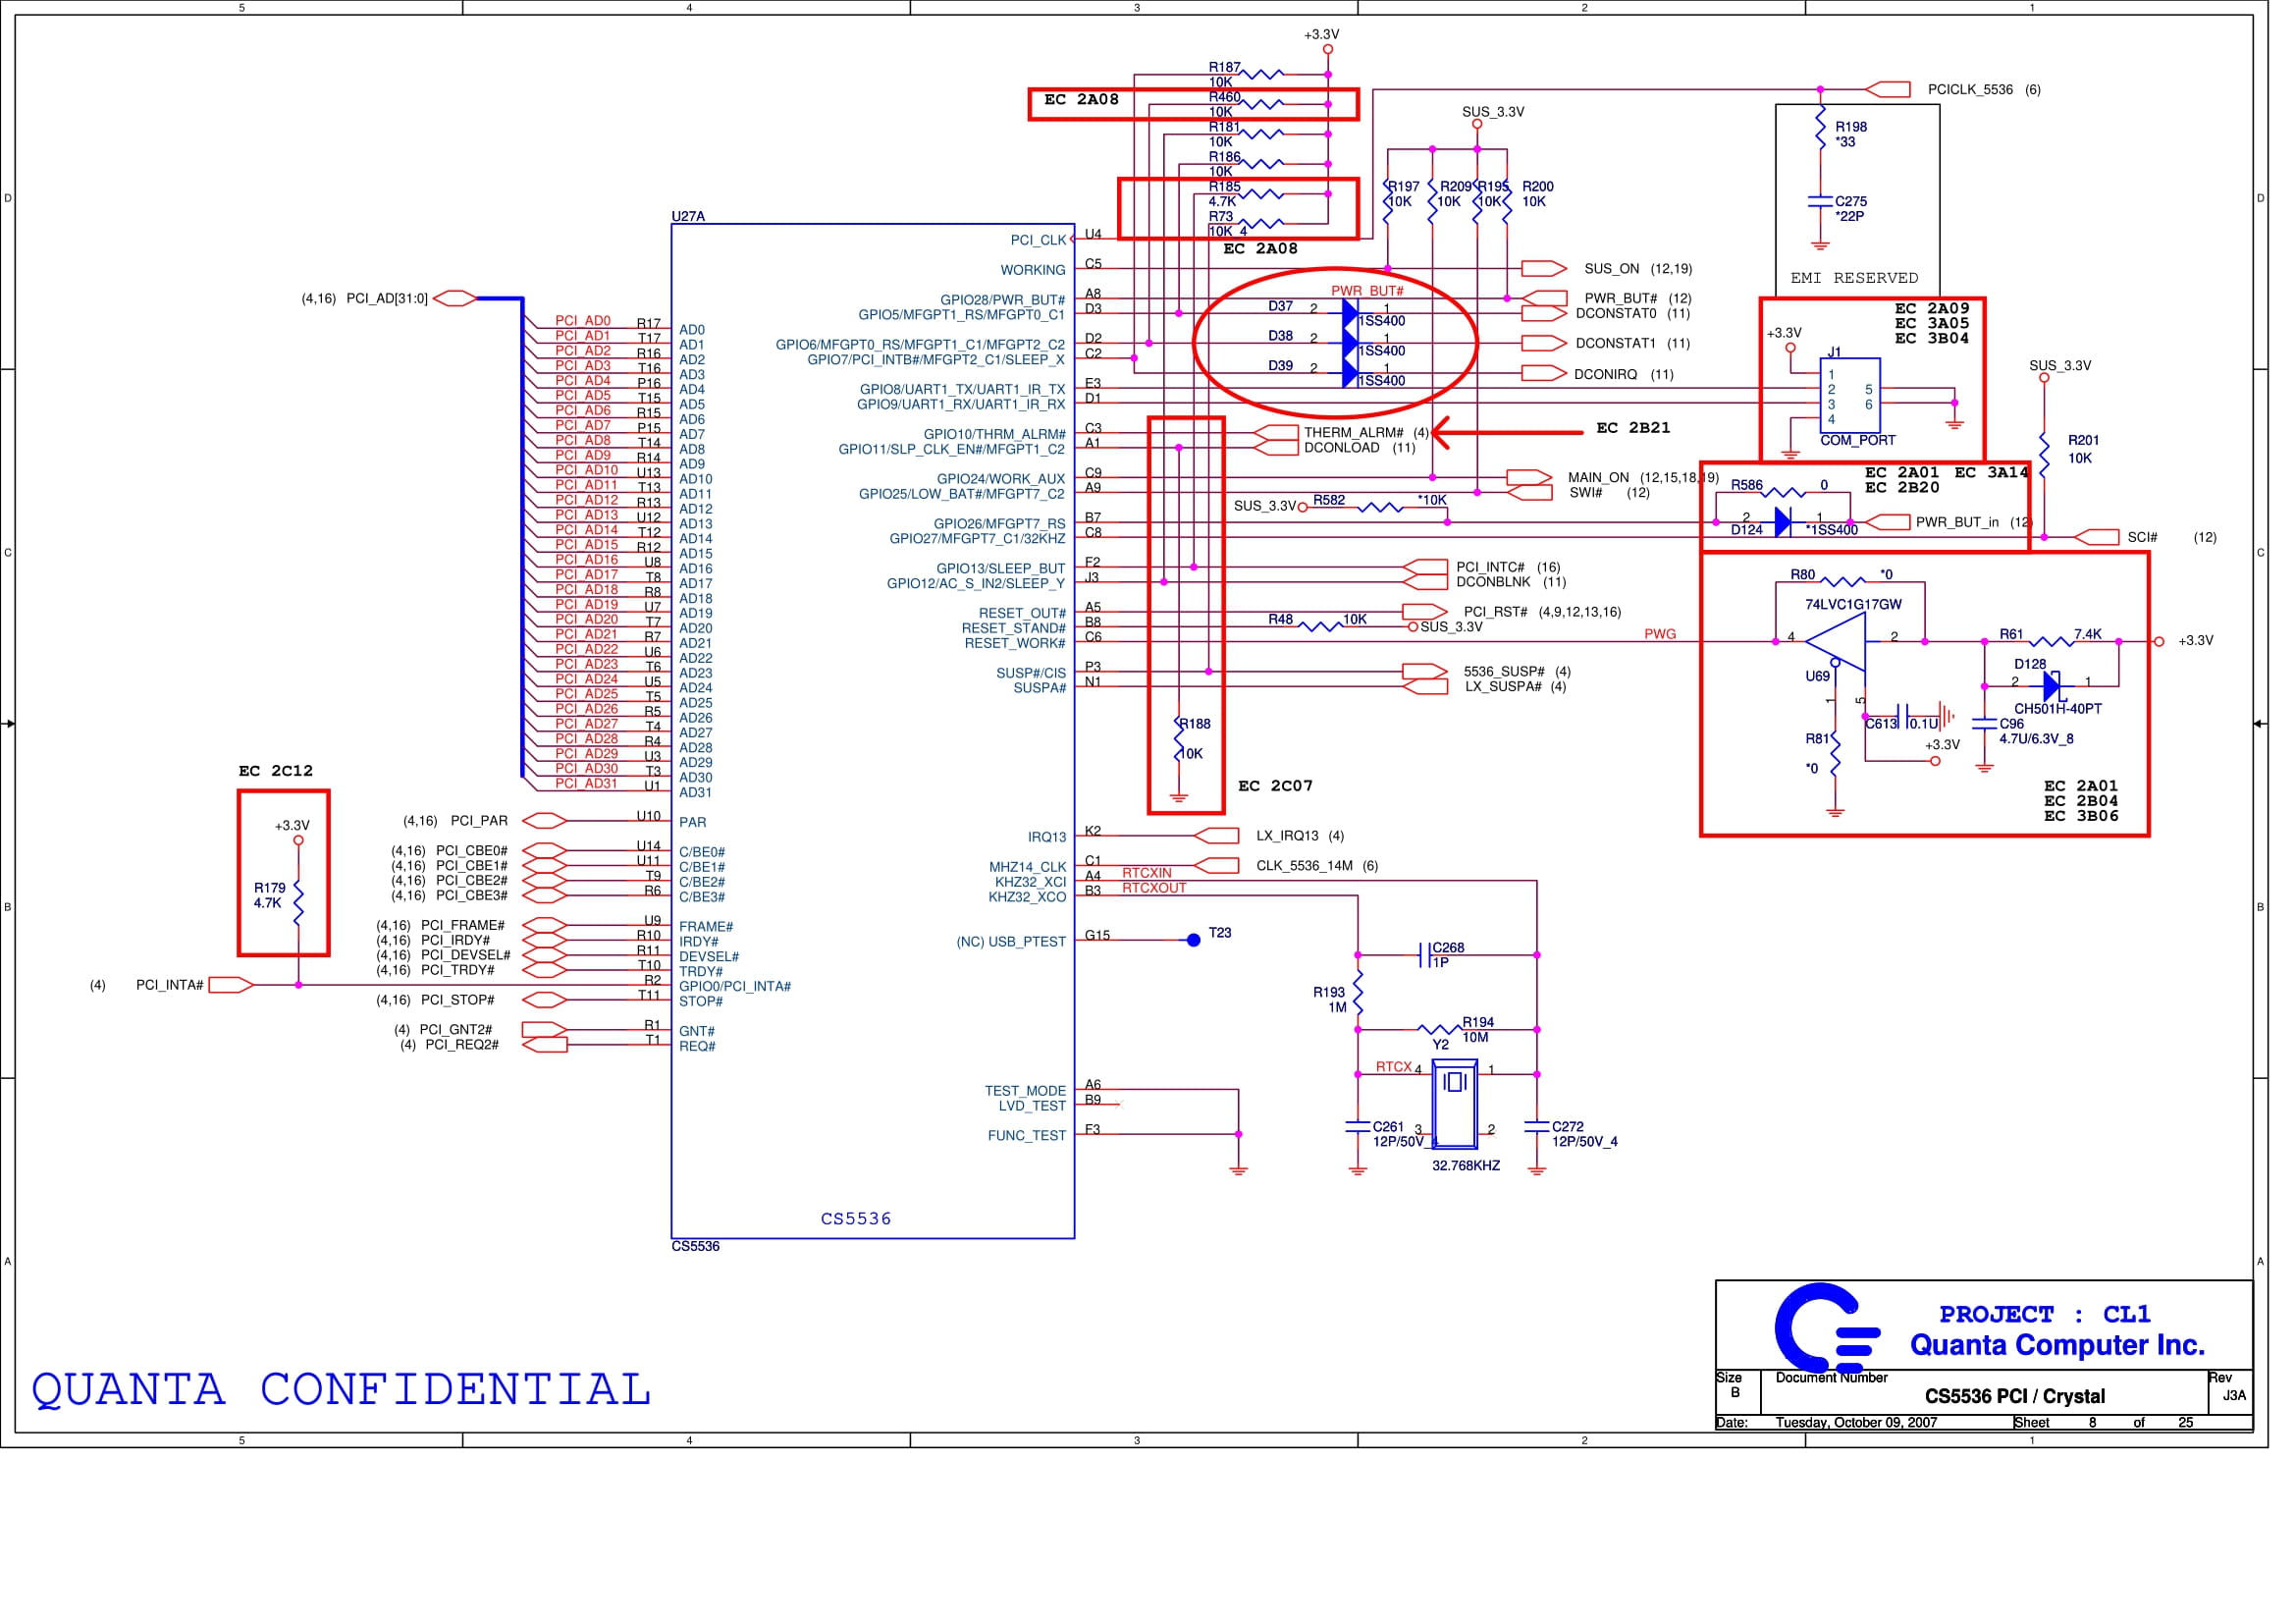Select the '32.768KHZ' crystal frequency text
Image resolution: width=2296 pixels, height=1624 pixels.
[x=1466, y=1166]
